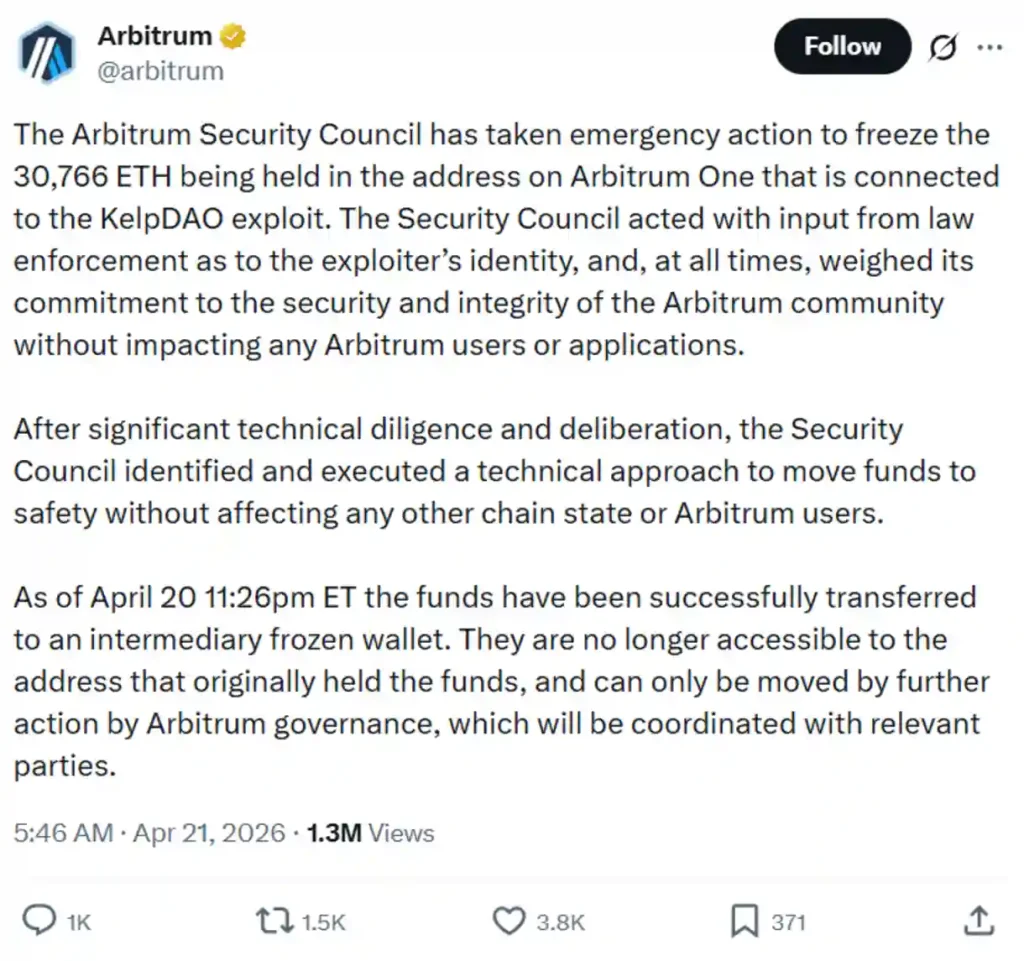
Task: Click the Arbitrum display name
Action: 155,35
